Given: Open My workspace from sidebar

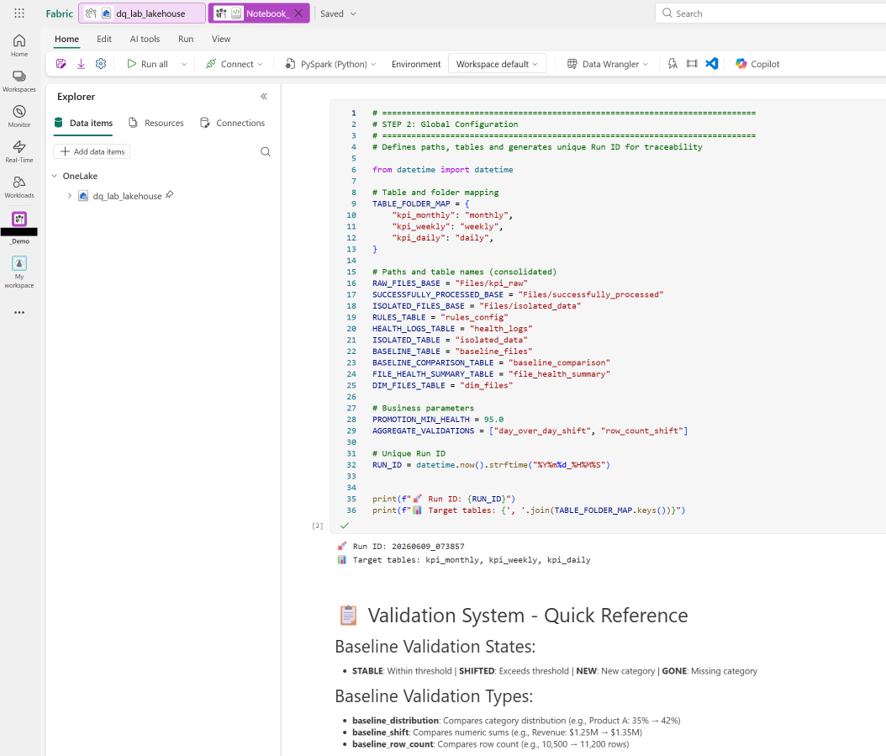Looking at the screenshot, I should (19, 272).
